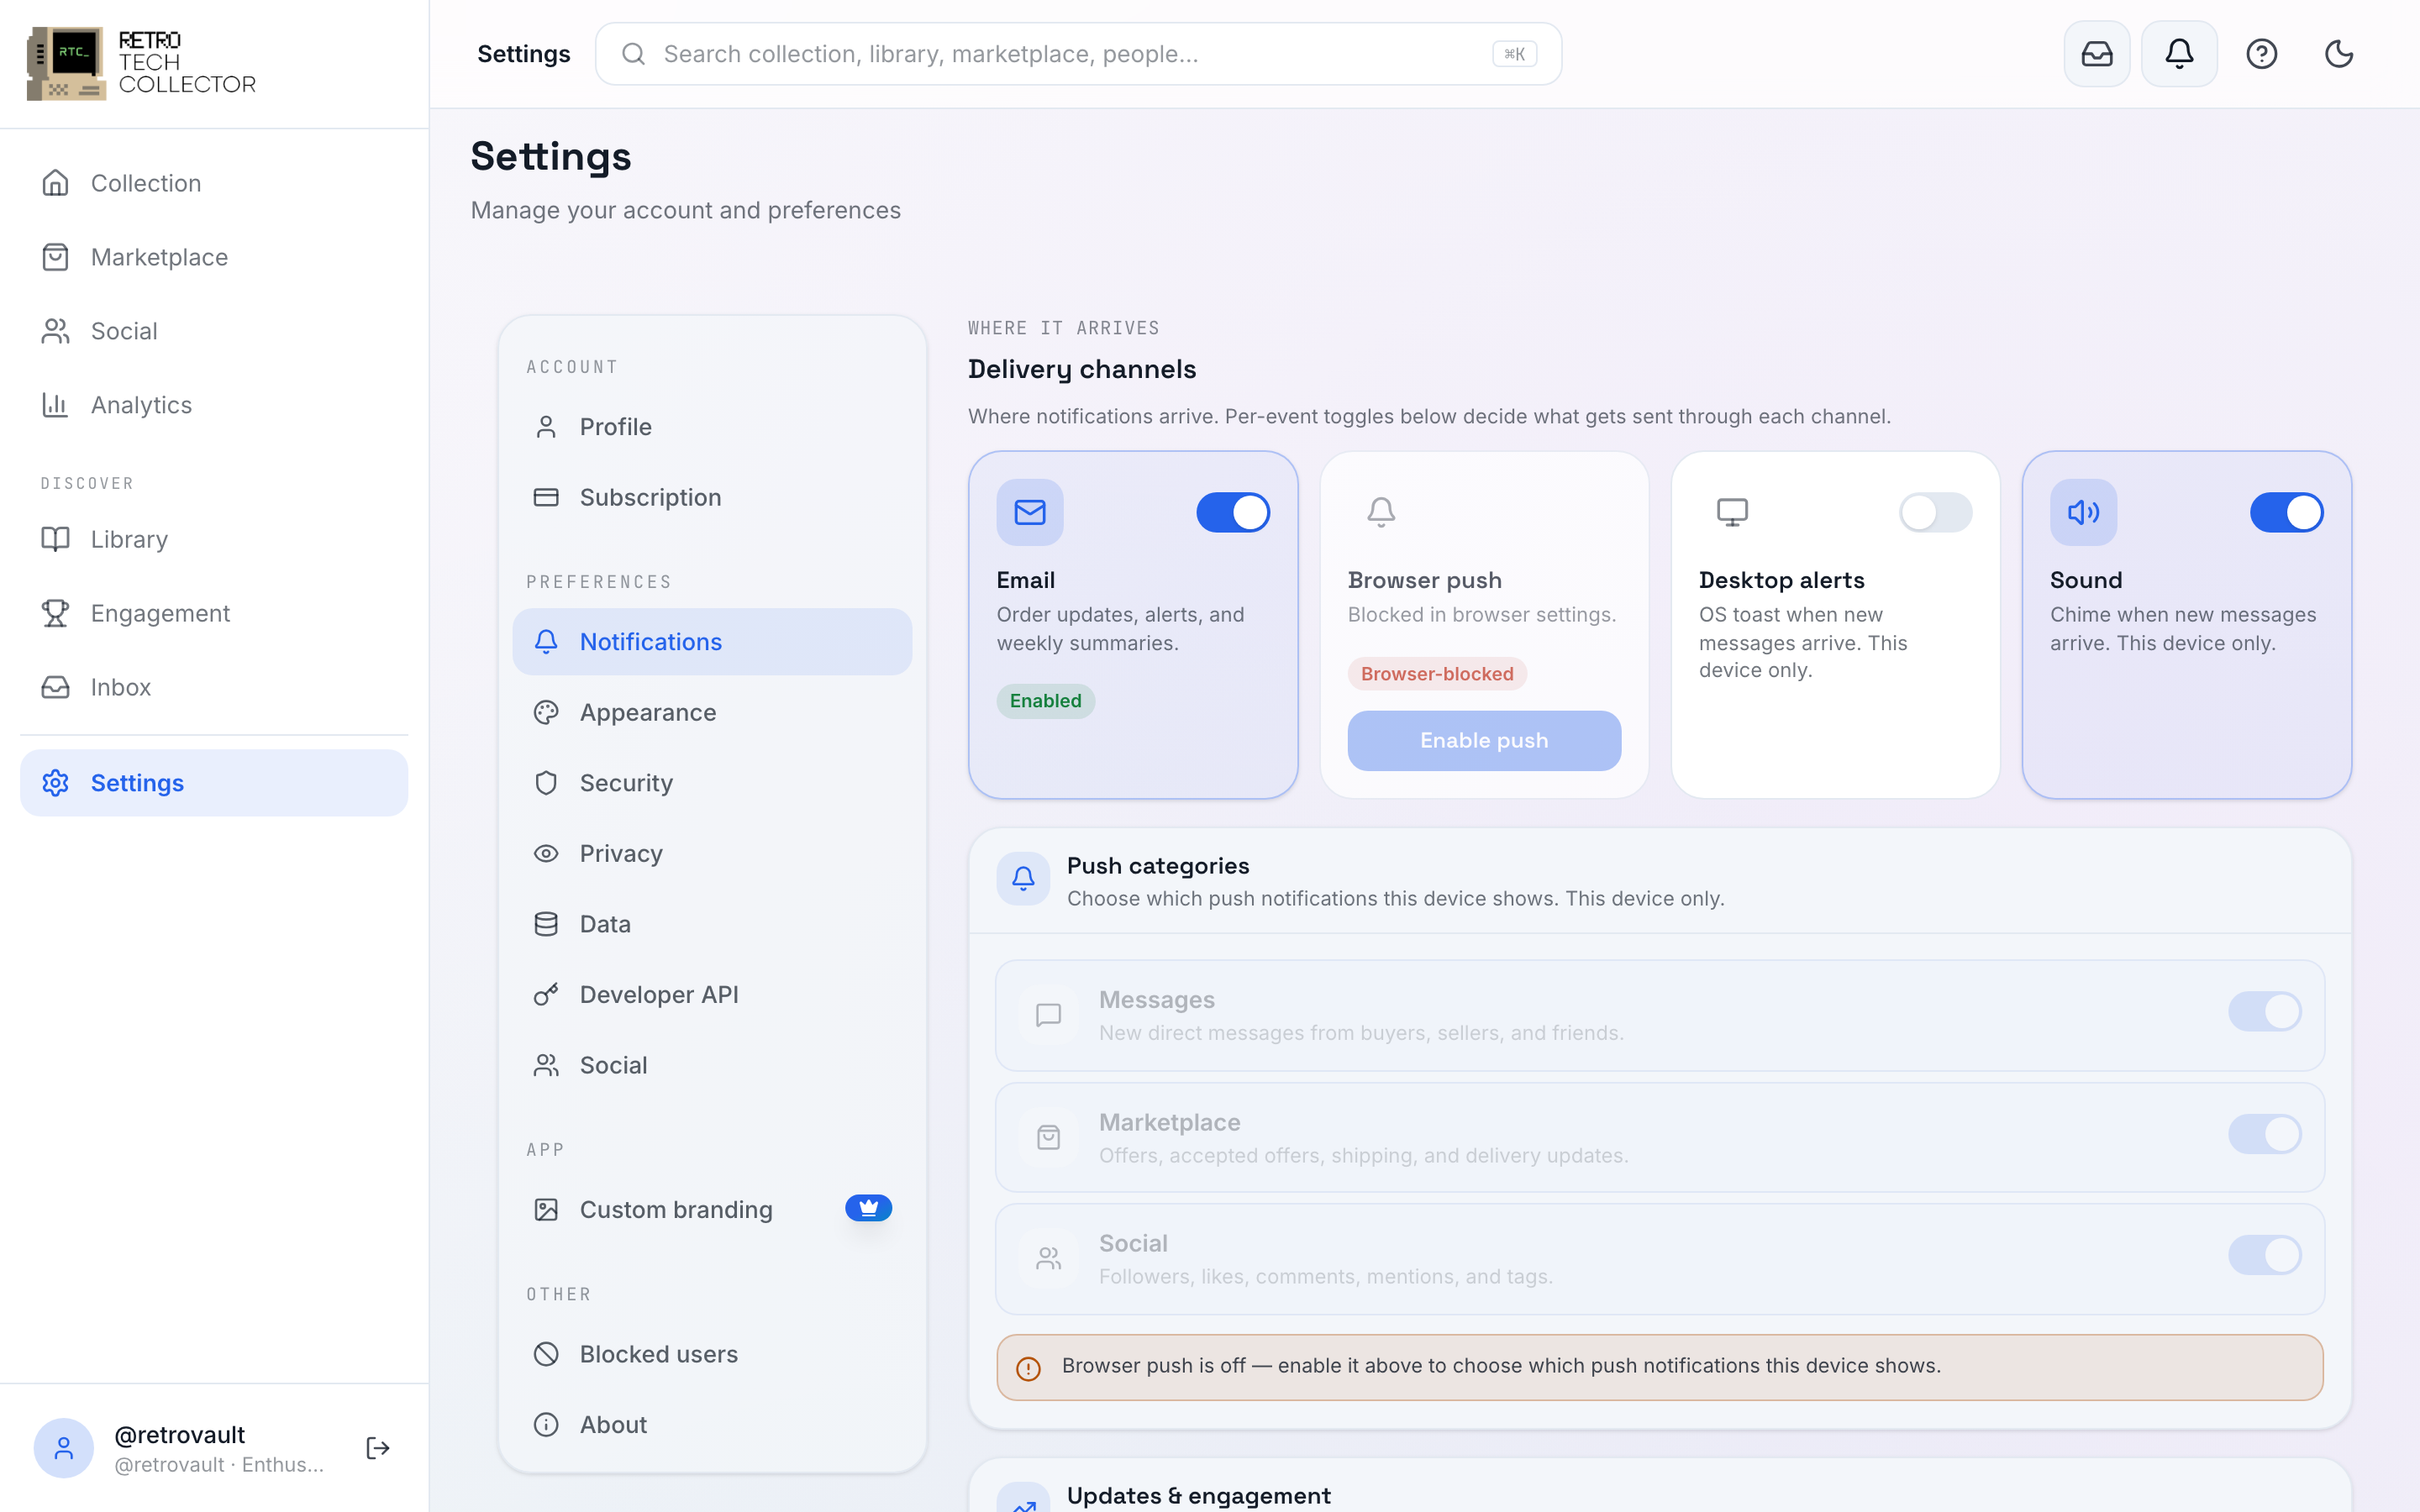
Task: Open the Blocked users section
Action: [x=712, y=1354]
